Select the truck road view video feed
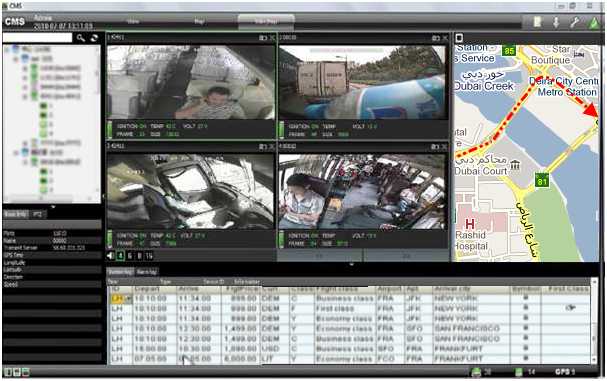 tap(362, 82)
